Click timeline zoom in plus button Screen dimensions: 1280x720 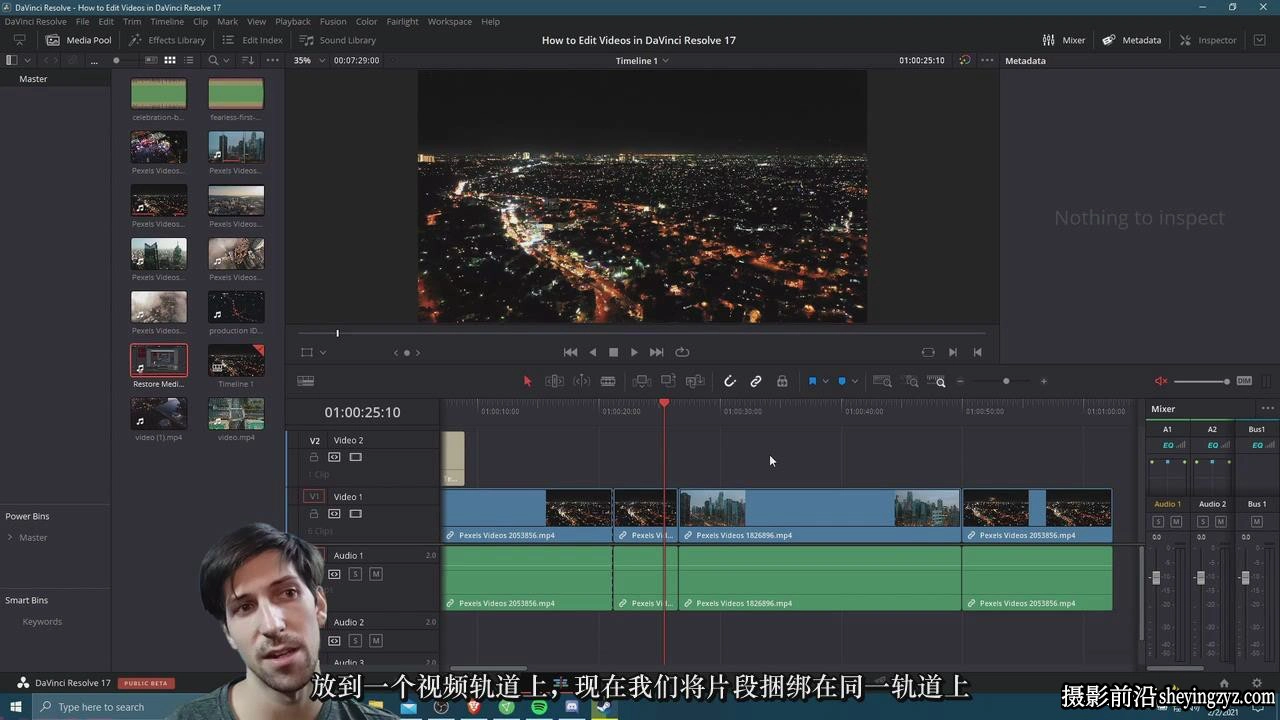(1043, 381)
